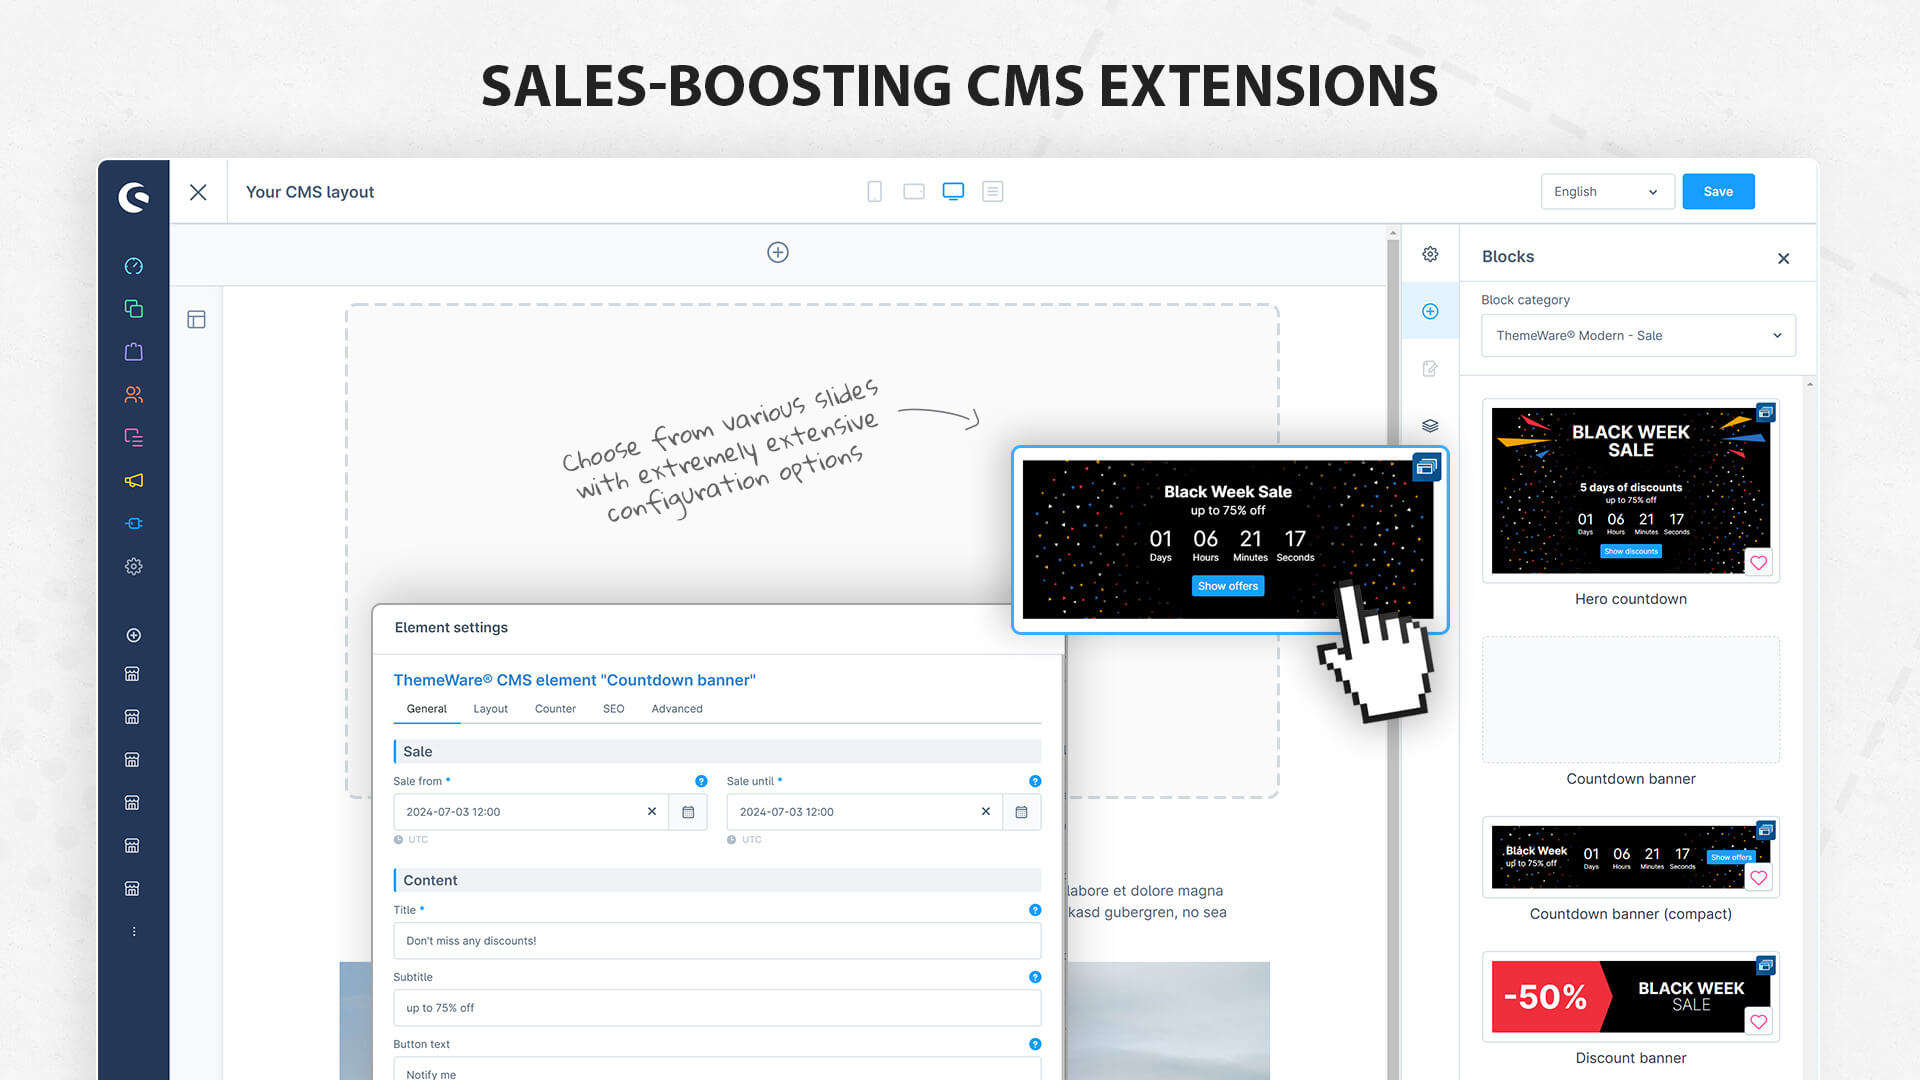Screen dimensions: 1920x1080
Task: Switch to the Counter tab in element settings
Action: coord(555,708)
